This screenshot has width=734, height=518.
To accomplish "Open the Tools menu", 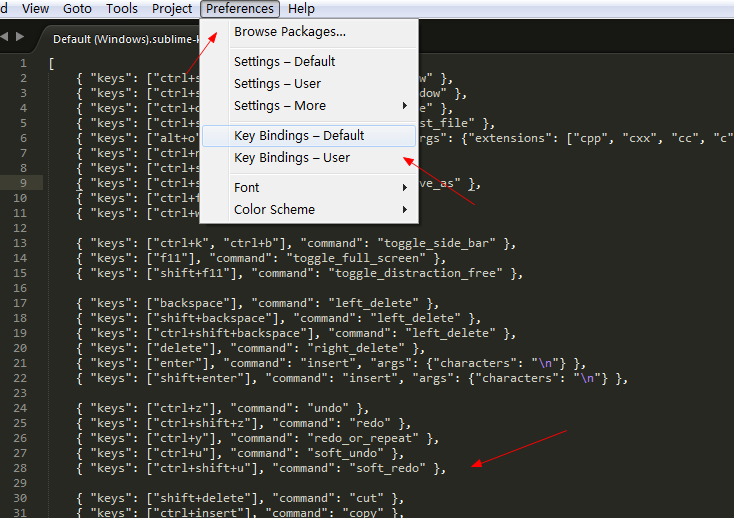I will (122, 8).
